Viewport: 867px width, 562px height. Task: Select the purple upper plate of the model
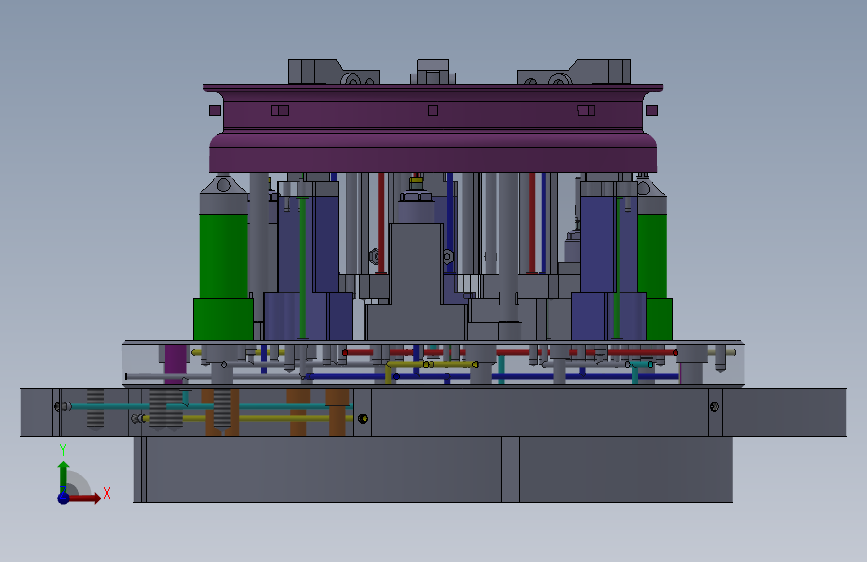433,128
